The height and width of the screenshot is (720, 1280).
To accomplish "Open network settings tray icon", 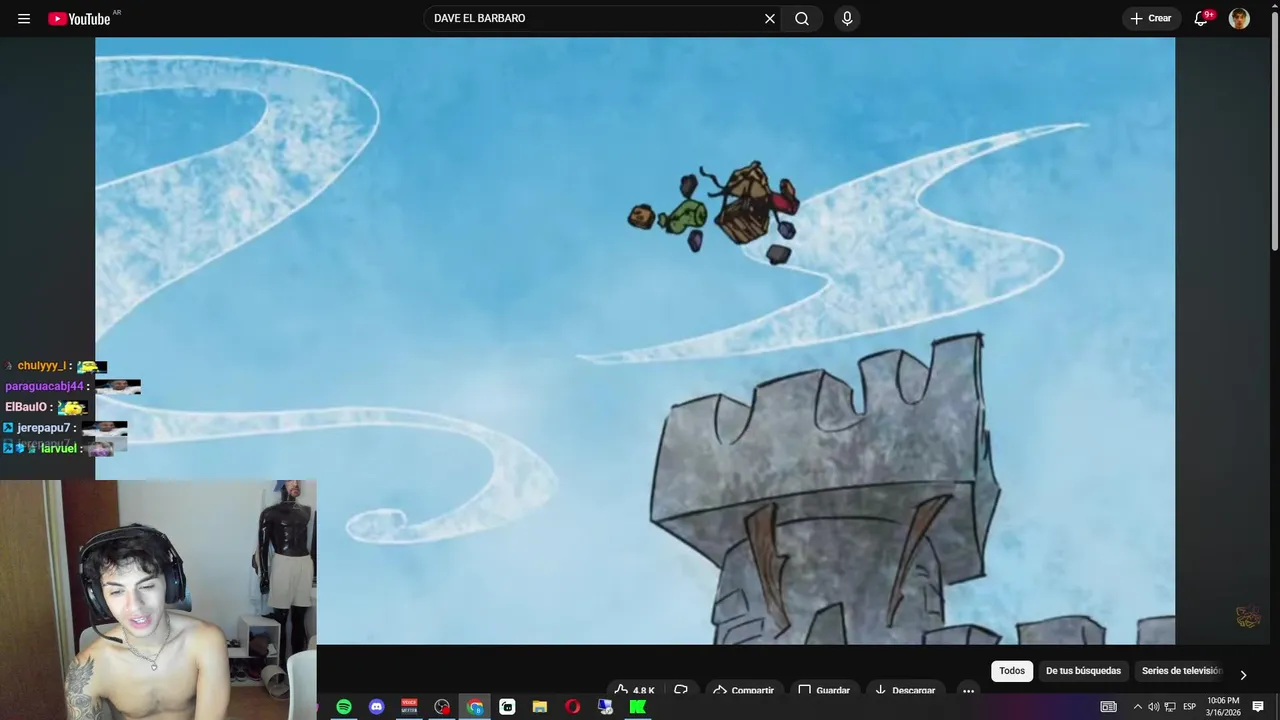I will (x=1169, y=707).
